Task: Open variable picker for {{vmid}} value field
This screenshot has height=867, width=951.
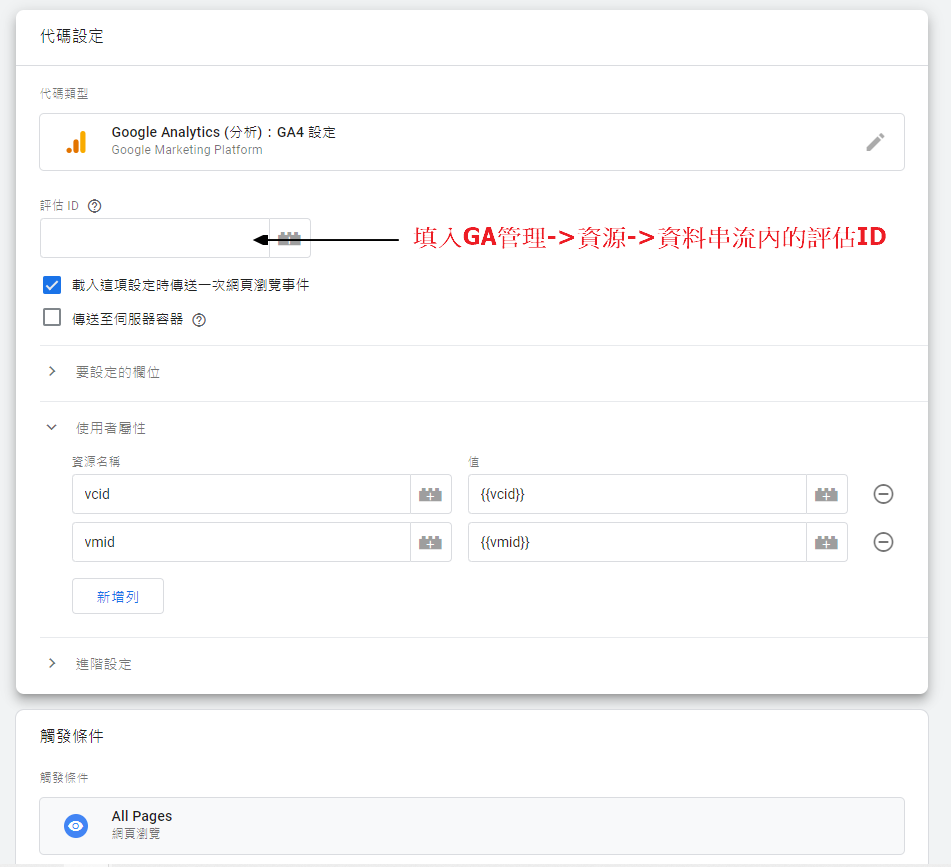Action: 826,542
